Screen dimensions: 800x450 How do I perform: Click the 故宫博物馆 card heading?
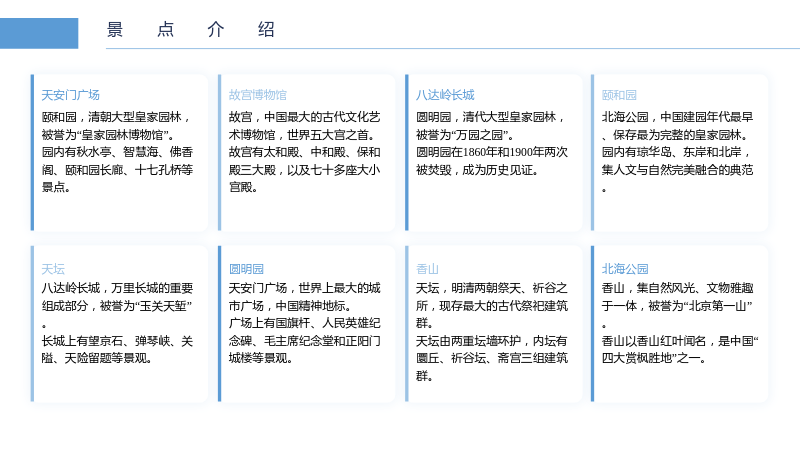[258, 95]
